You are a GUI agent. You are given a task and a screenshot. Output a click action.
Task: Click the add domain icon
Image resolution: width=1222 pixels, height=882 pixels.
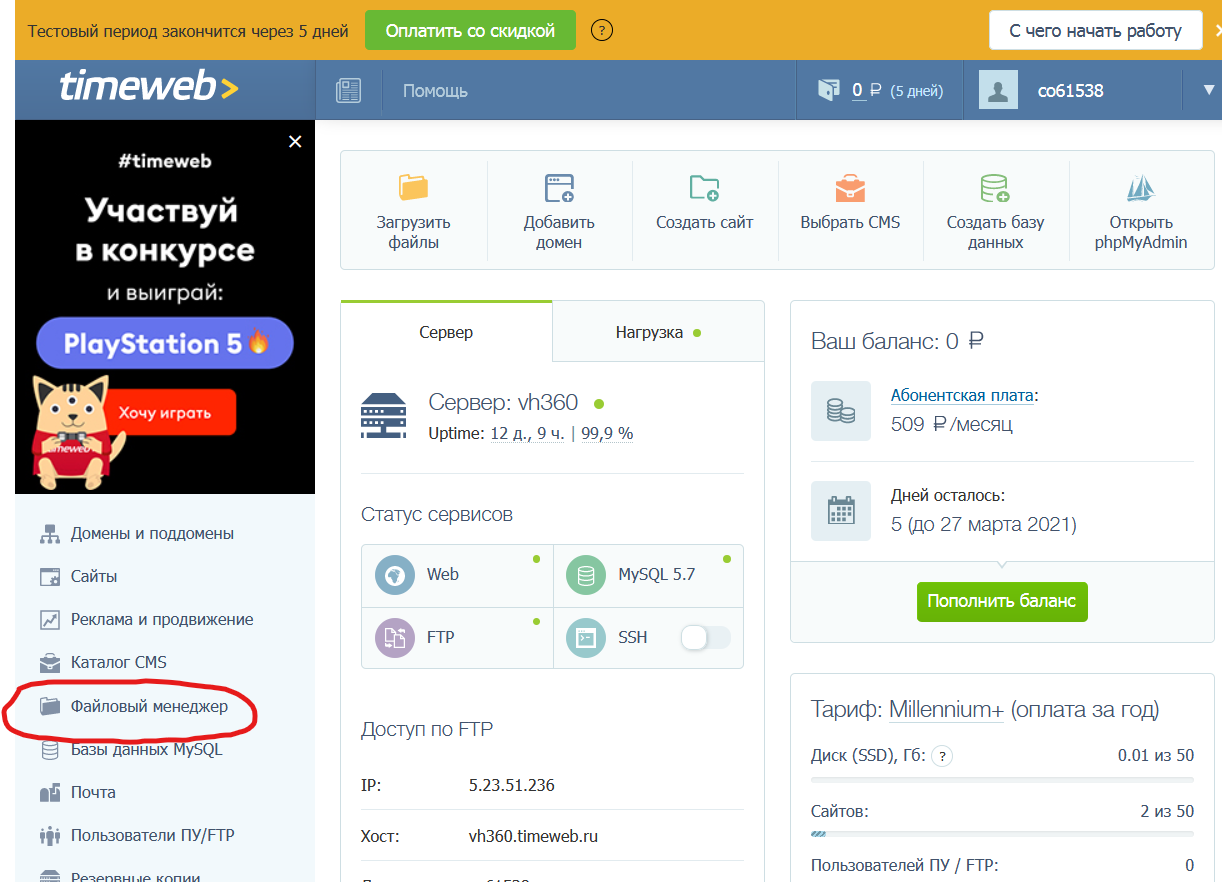pos(559,187)
